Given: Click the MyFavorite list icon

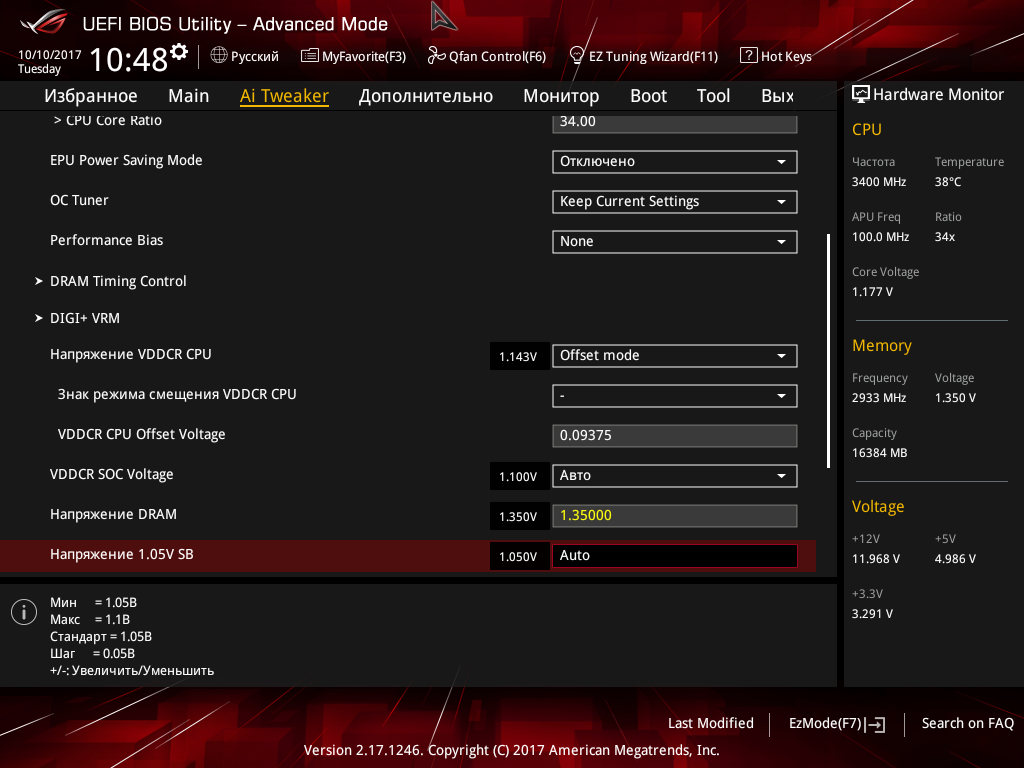Looking at the screenshot, I should [310, 56].
